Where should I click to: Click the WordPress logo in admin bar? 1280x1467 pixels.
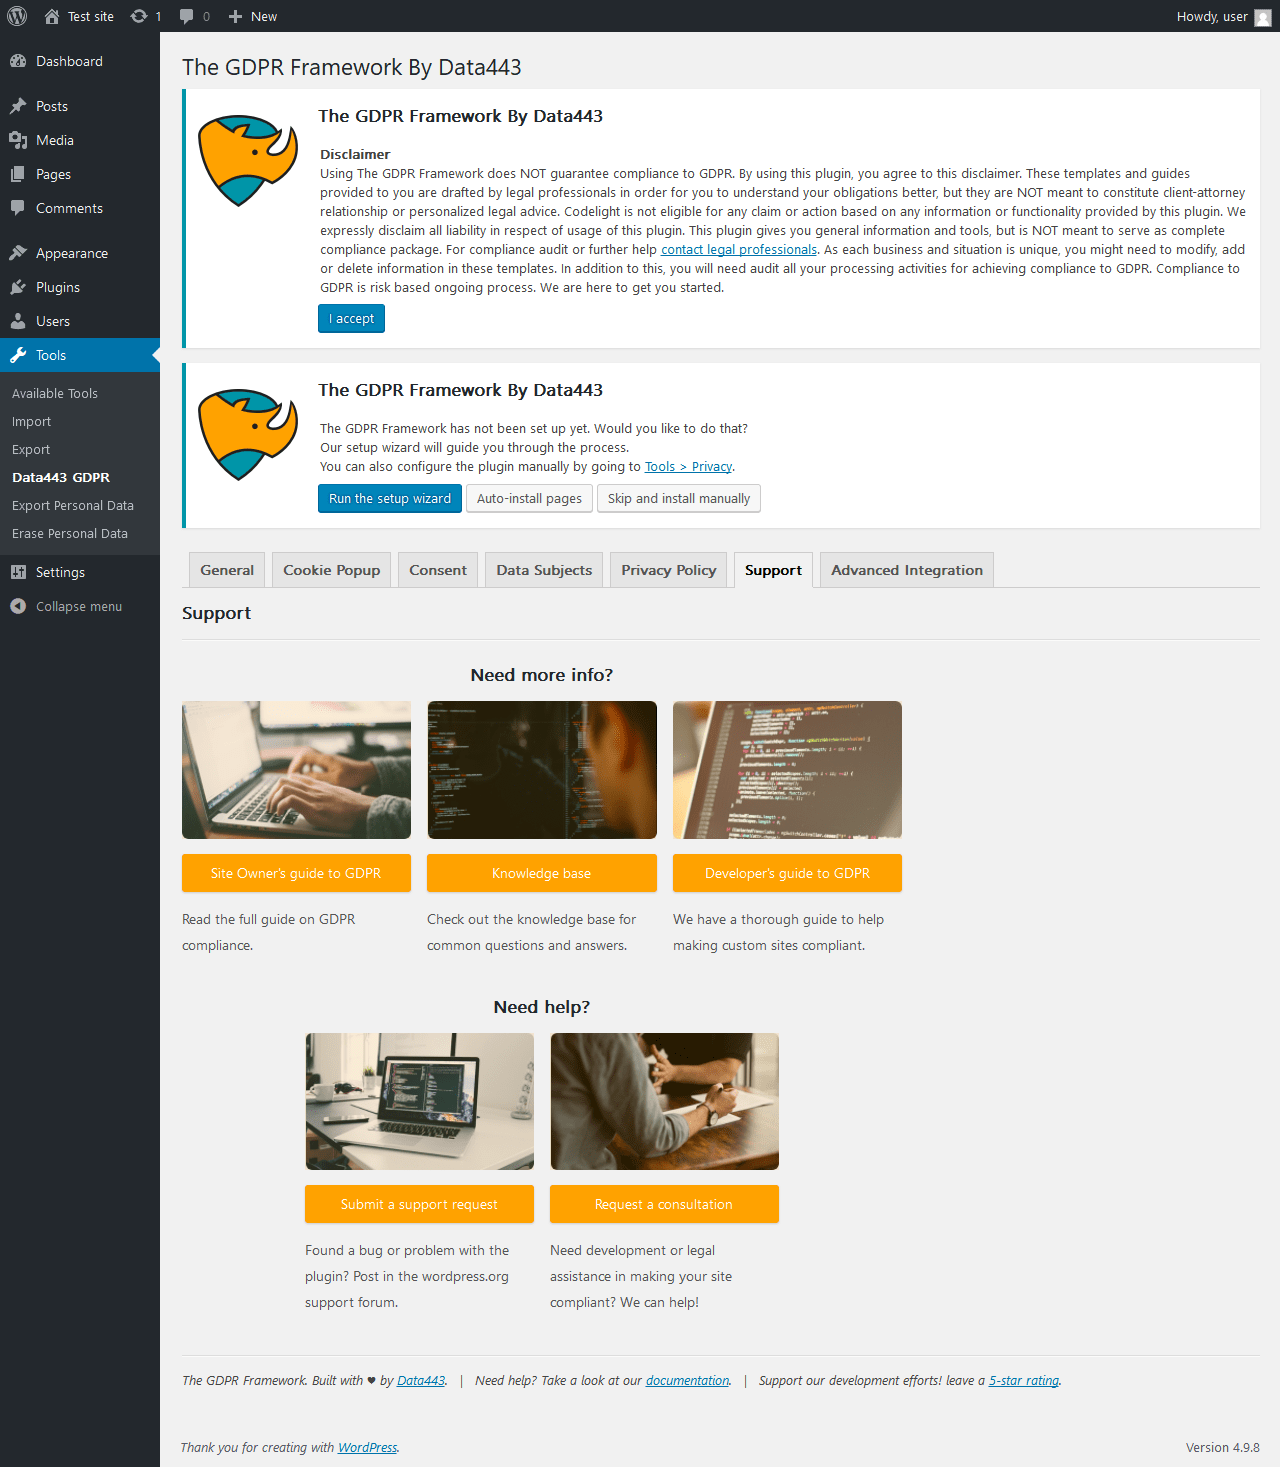point(17,16)
